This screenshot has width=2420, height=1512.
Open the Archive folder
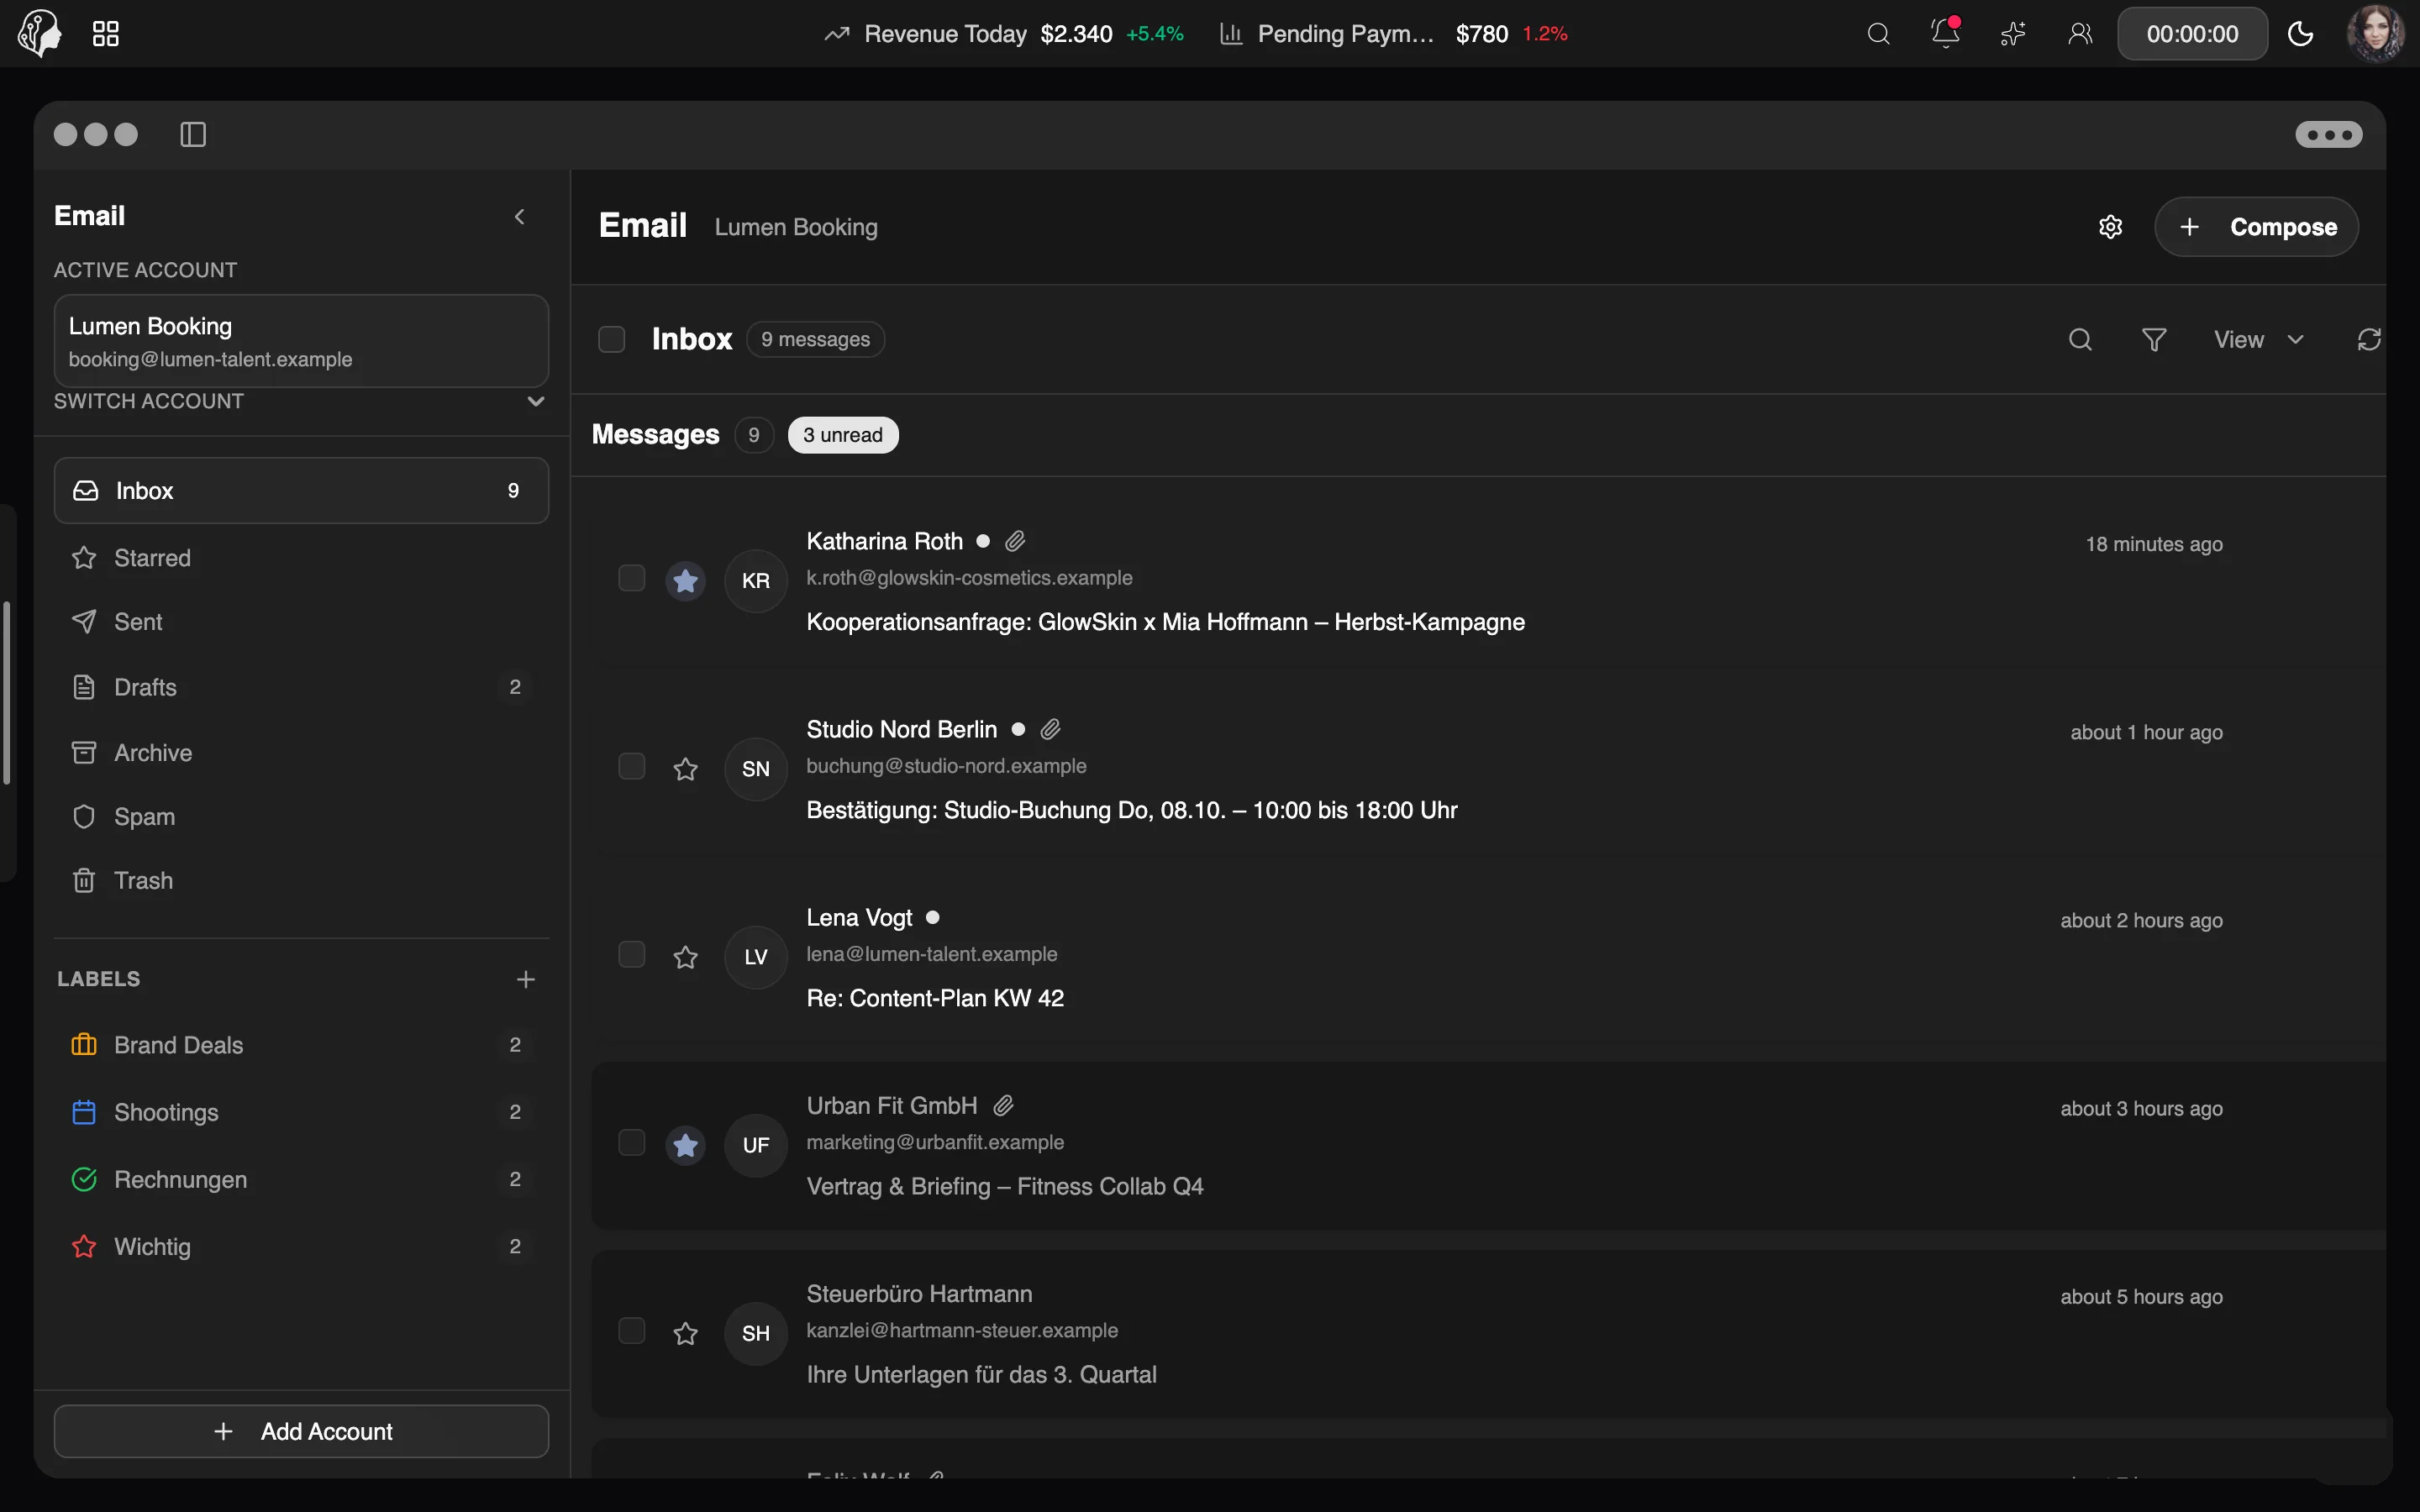[x=301, y=752]
